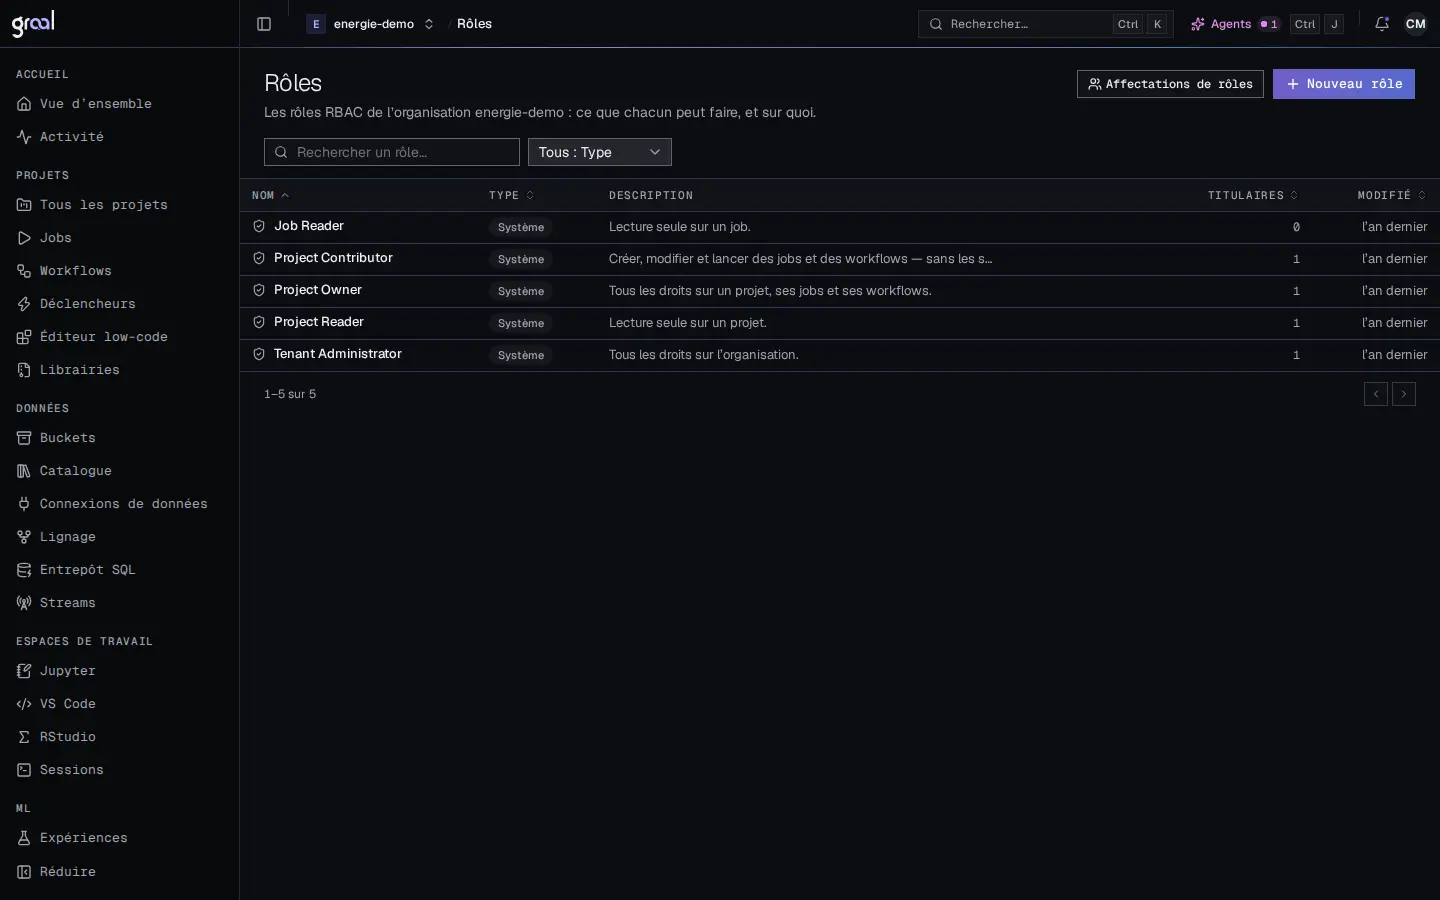Navigate to Jobs section
1440x900 pixels.
point(56,238)
